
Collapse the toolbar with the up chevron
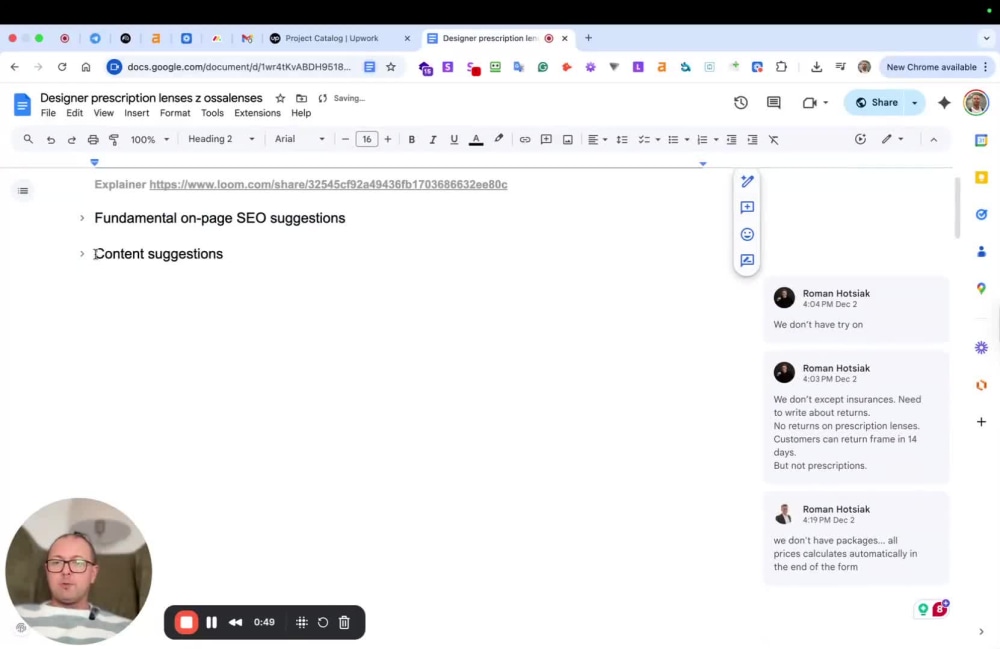pyautogui.click(x=934, y=140)
